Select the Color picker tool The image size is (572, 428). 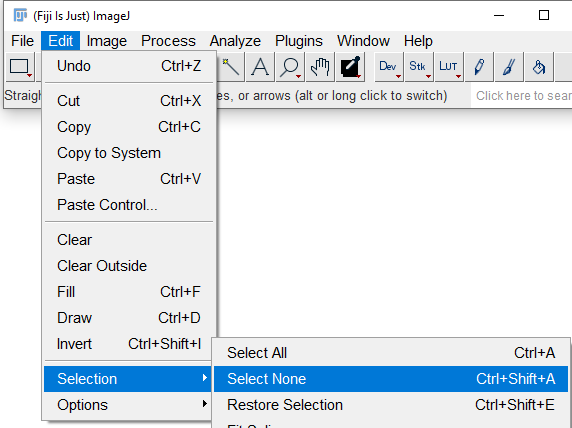(x=350, y=67)
